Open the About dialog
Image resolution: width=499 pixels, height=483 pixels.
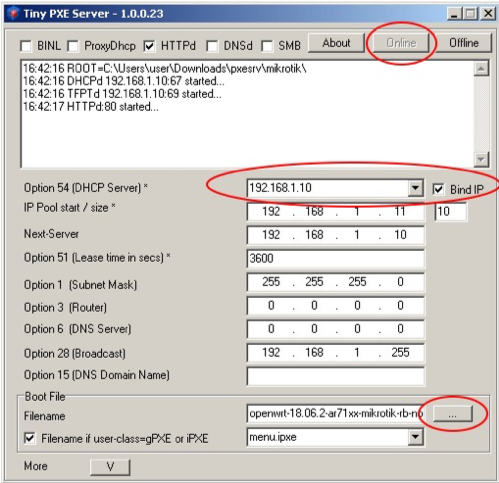point(336,43)
